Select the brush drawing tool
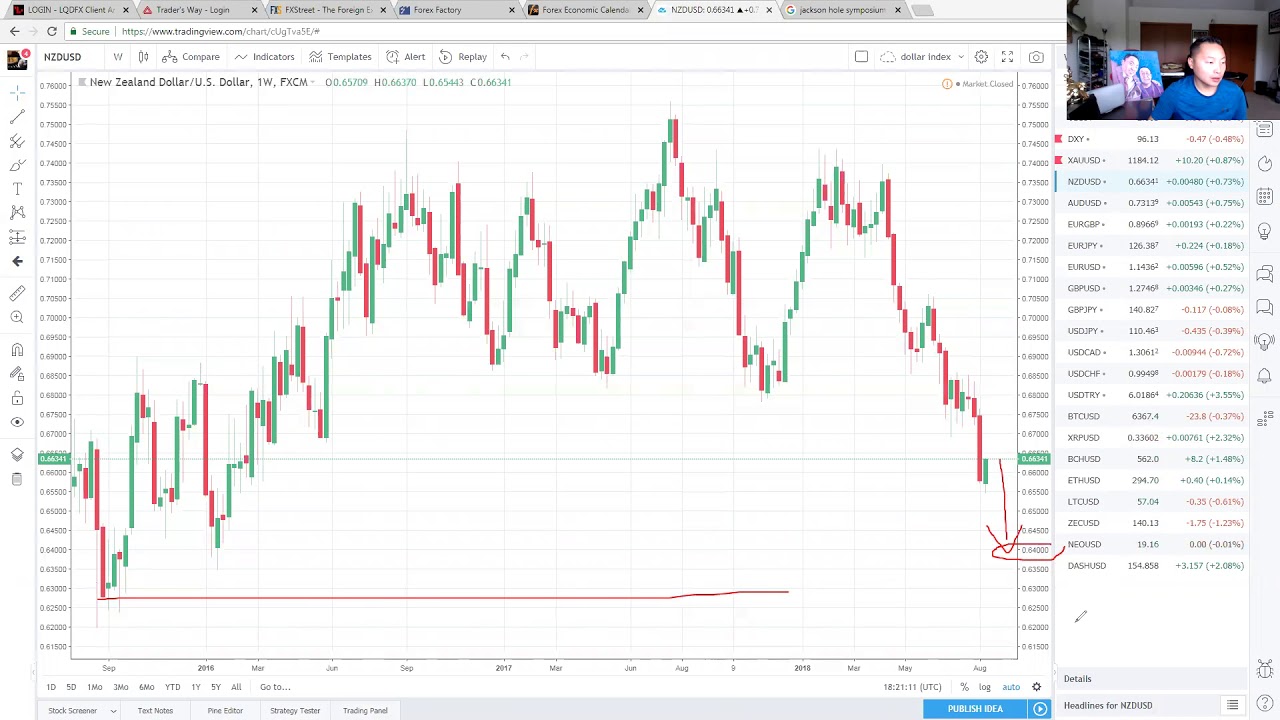This screenshot has width=1280, height=720. point(17,165)
